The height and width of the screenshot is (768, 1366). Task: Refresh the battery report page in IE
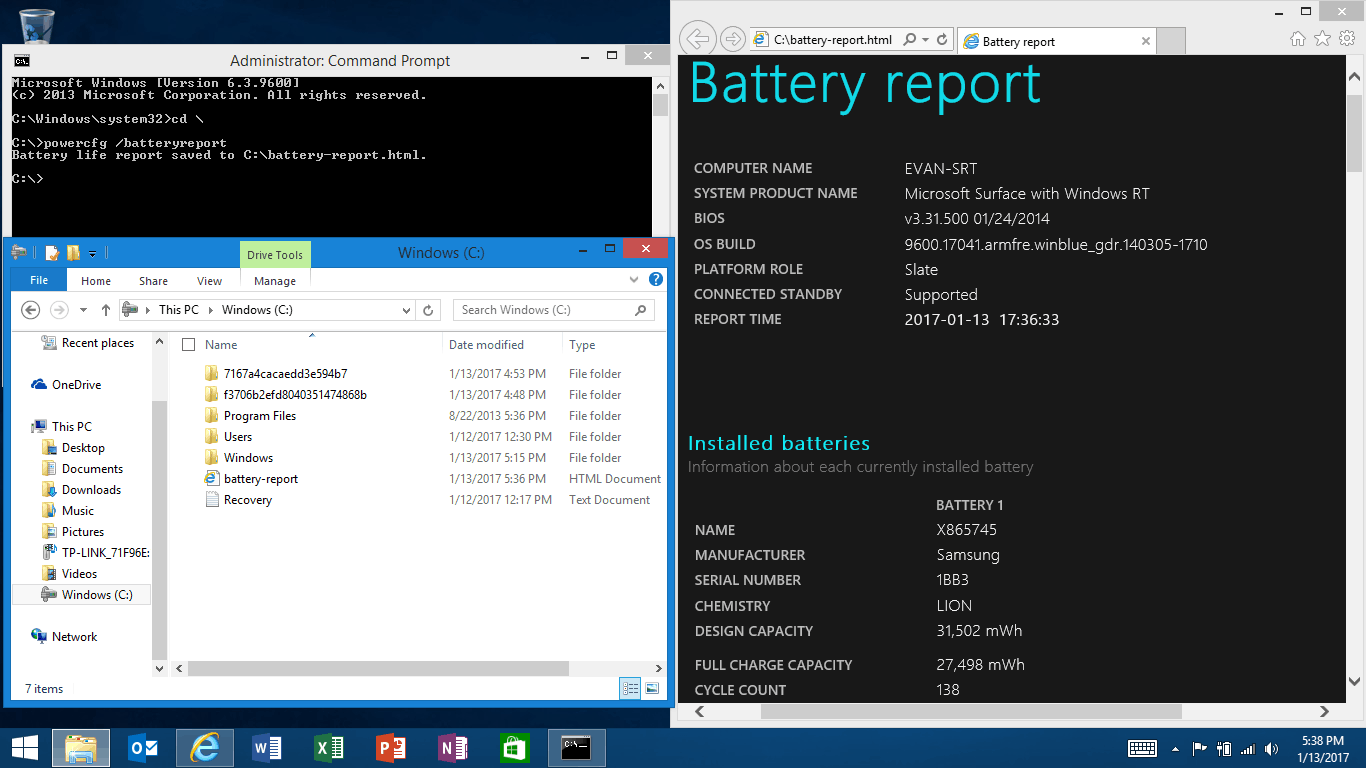pos(942,40)
